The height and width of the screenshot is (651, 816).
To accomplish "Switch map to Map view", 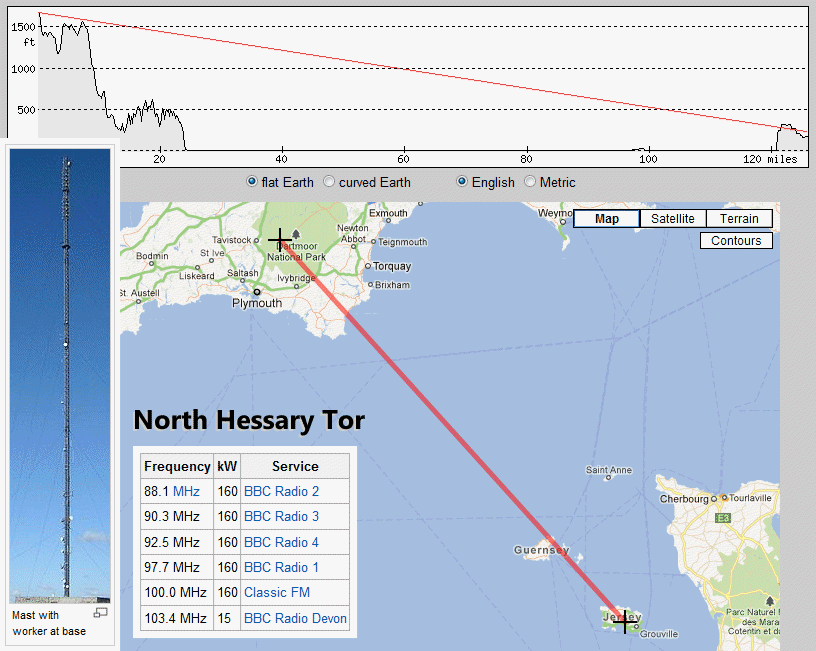I will [606, 219].
